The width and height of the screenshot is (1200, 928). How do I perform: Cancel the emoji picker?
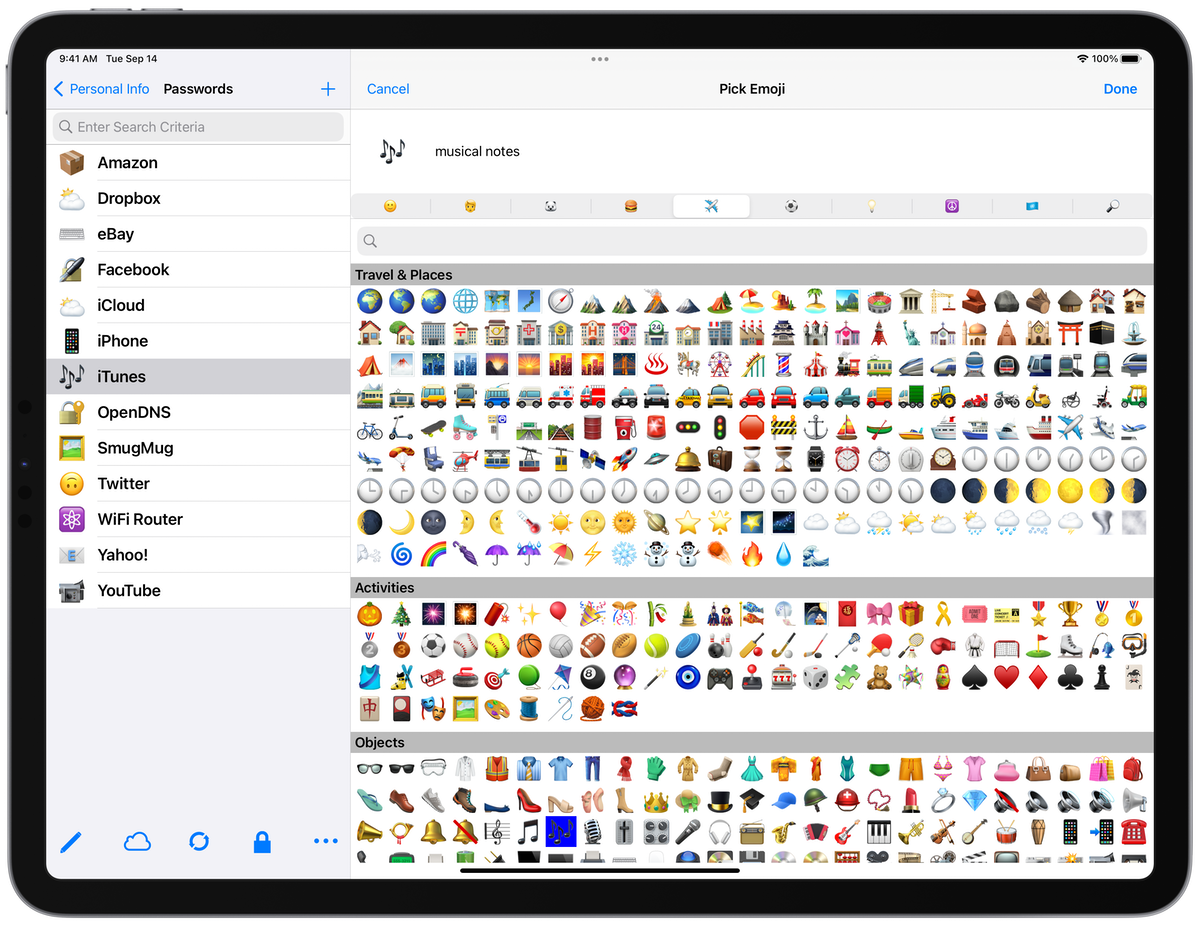(388, 89)
